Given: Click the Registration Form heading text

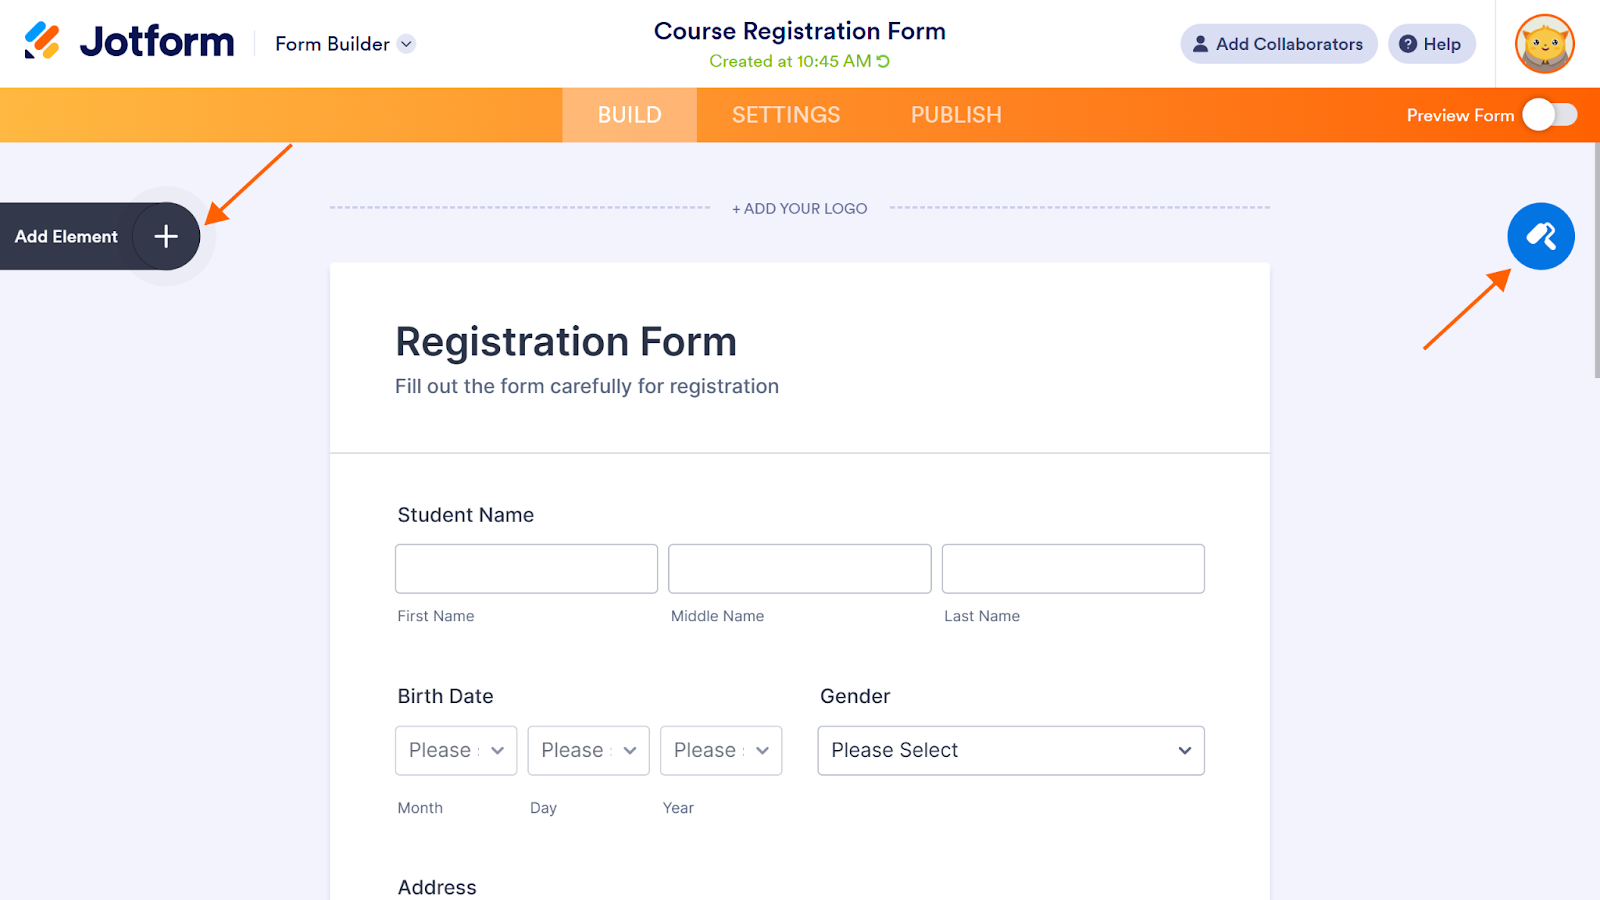Looking at the screenshot, I should [x=566, y=342].
